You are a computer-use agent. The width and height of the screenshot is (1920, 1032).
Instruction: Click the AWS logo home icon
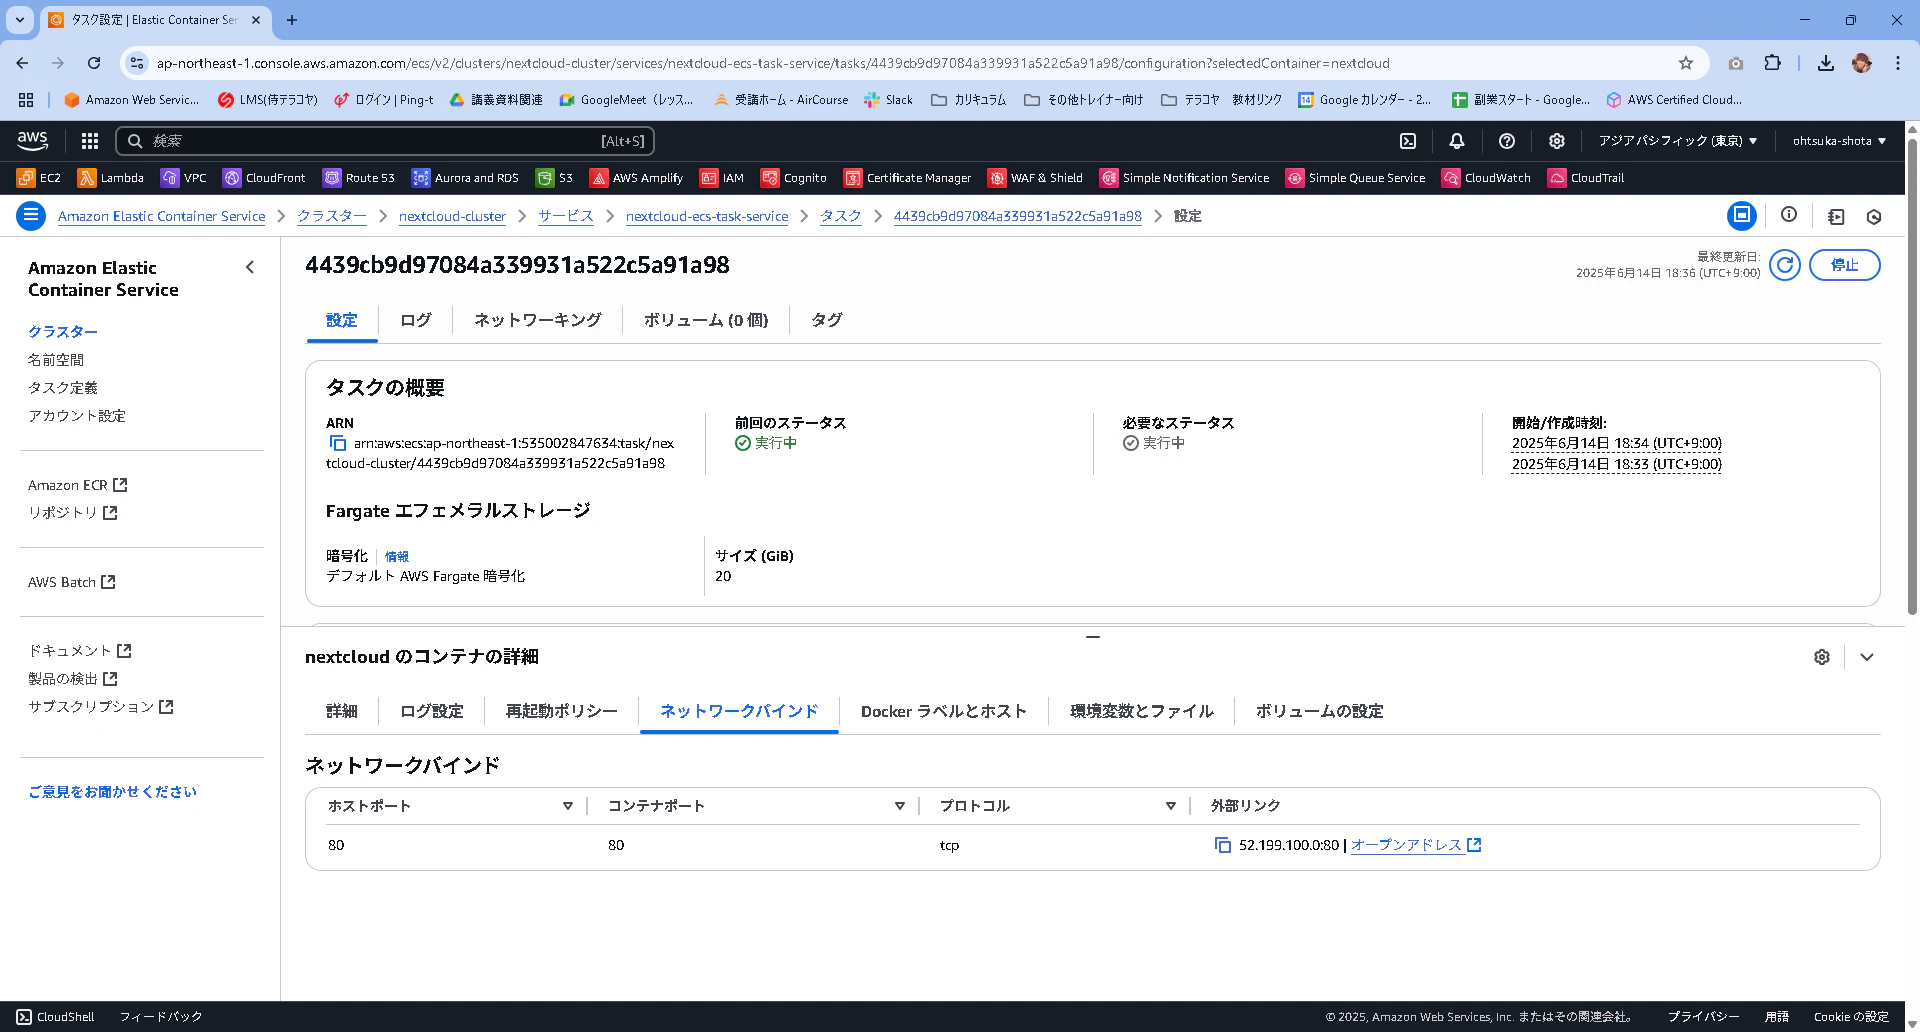click(x=32, y=141)
